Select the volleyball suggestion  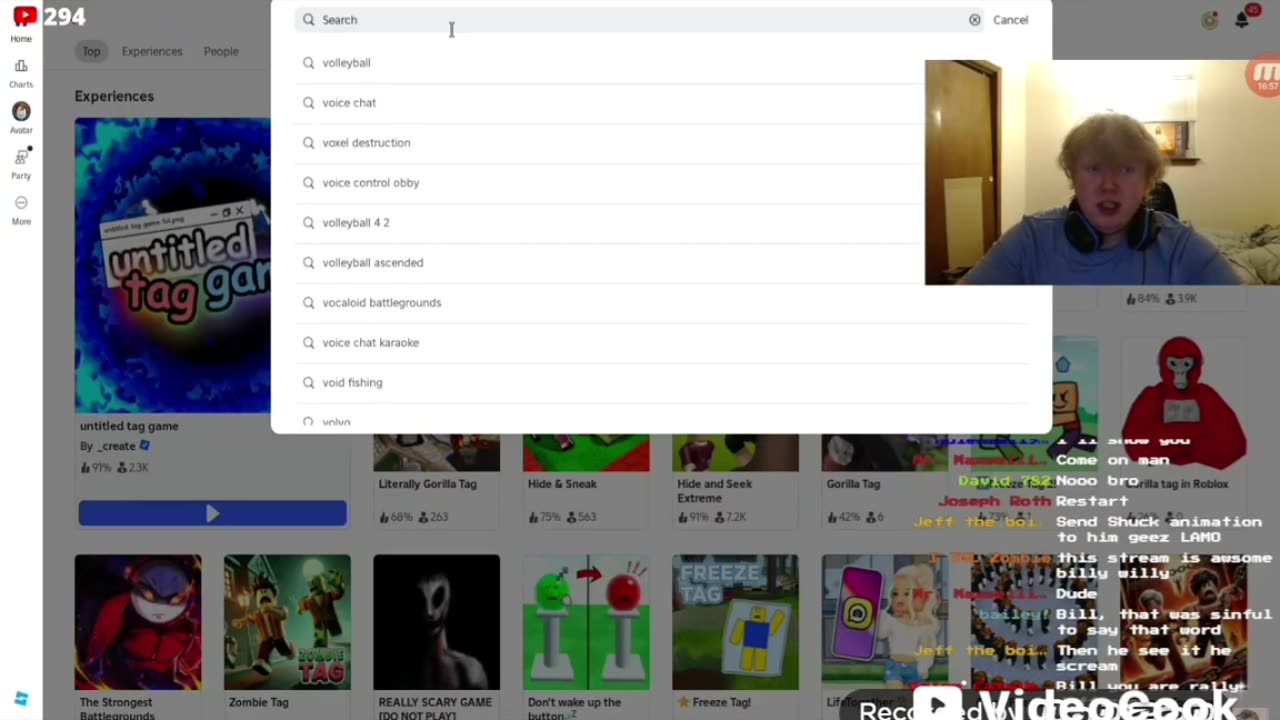(x=661, y=63)
